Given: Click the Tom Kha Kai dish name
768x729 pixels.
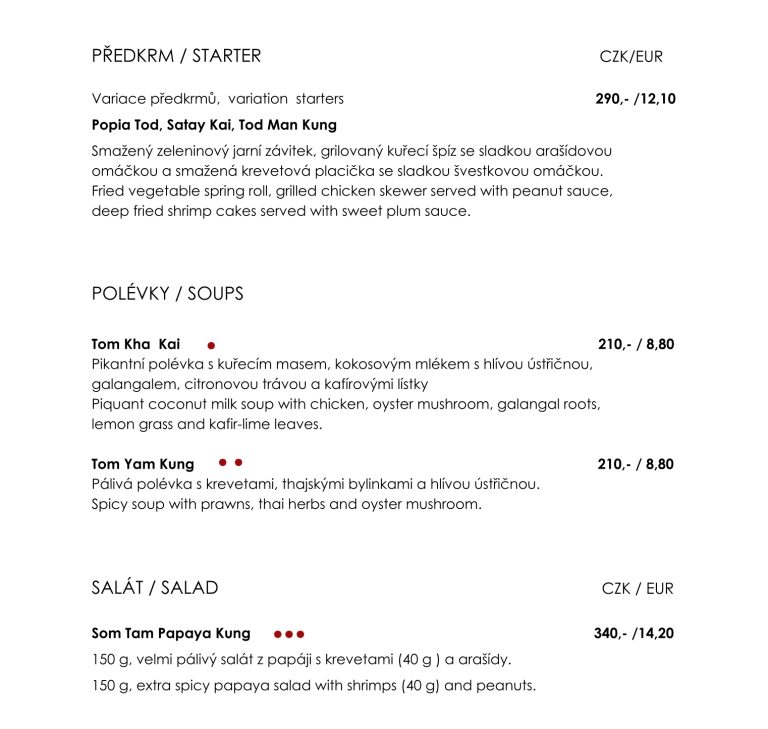Looking at the screenshot, I should click(x=129, y=344).
